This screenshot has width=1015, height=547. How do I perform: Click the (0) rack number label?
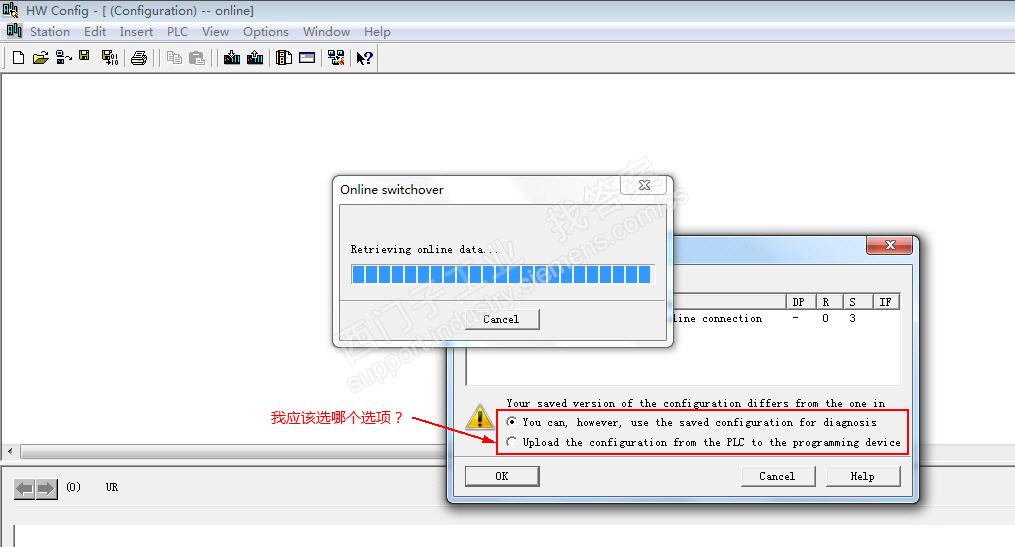73,487
